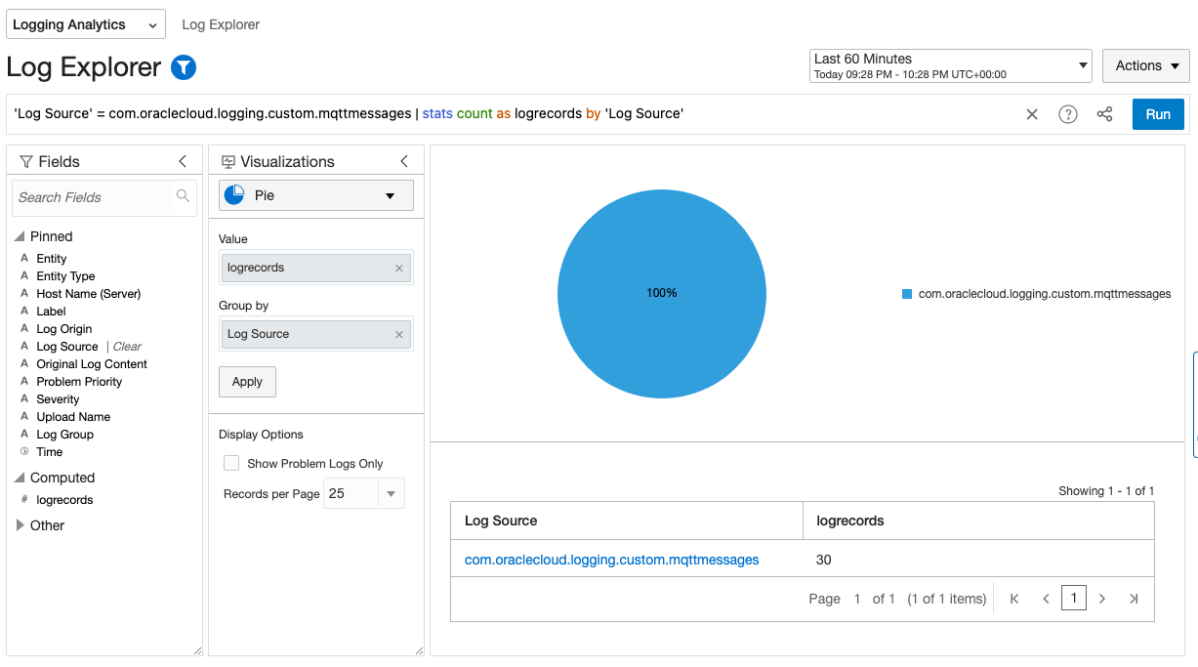Run the displayed query
The image size is (1198, 667).
(1158, 114)
